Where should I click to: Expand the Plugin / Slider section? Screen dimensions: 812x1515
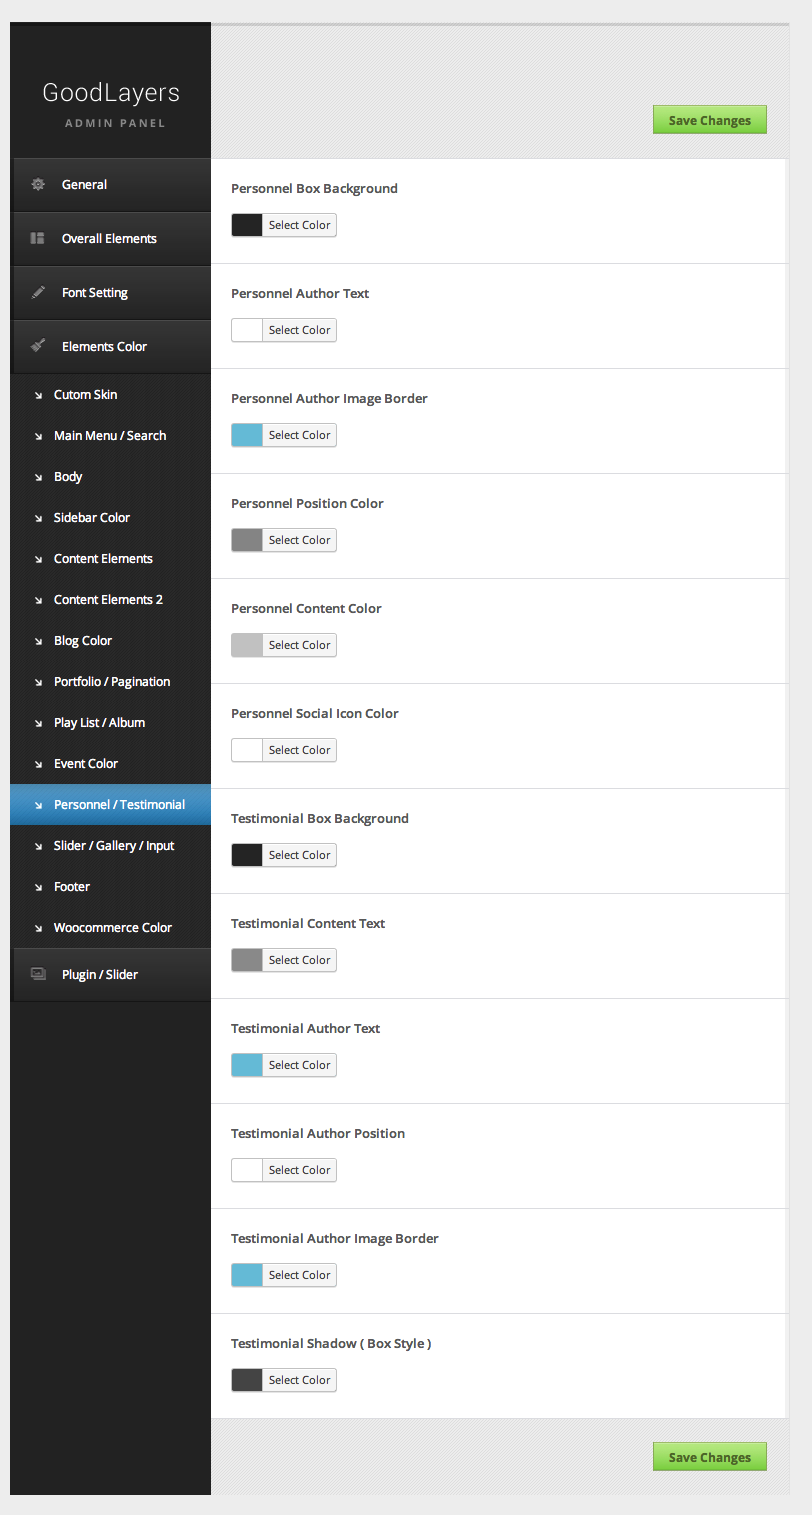[100, 974]
